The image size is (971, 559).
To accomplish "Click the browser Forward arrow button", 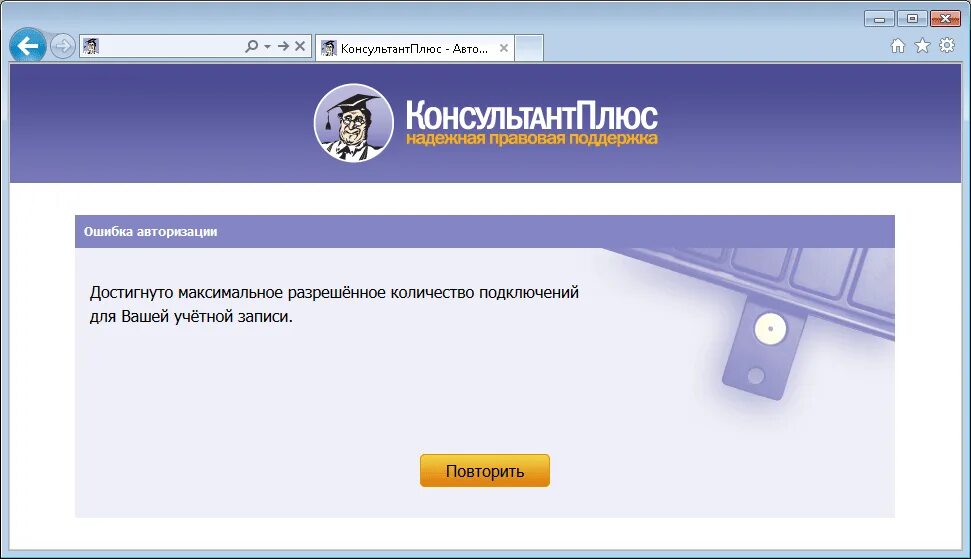I will point(63,46).
